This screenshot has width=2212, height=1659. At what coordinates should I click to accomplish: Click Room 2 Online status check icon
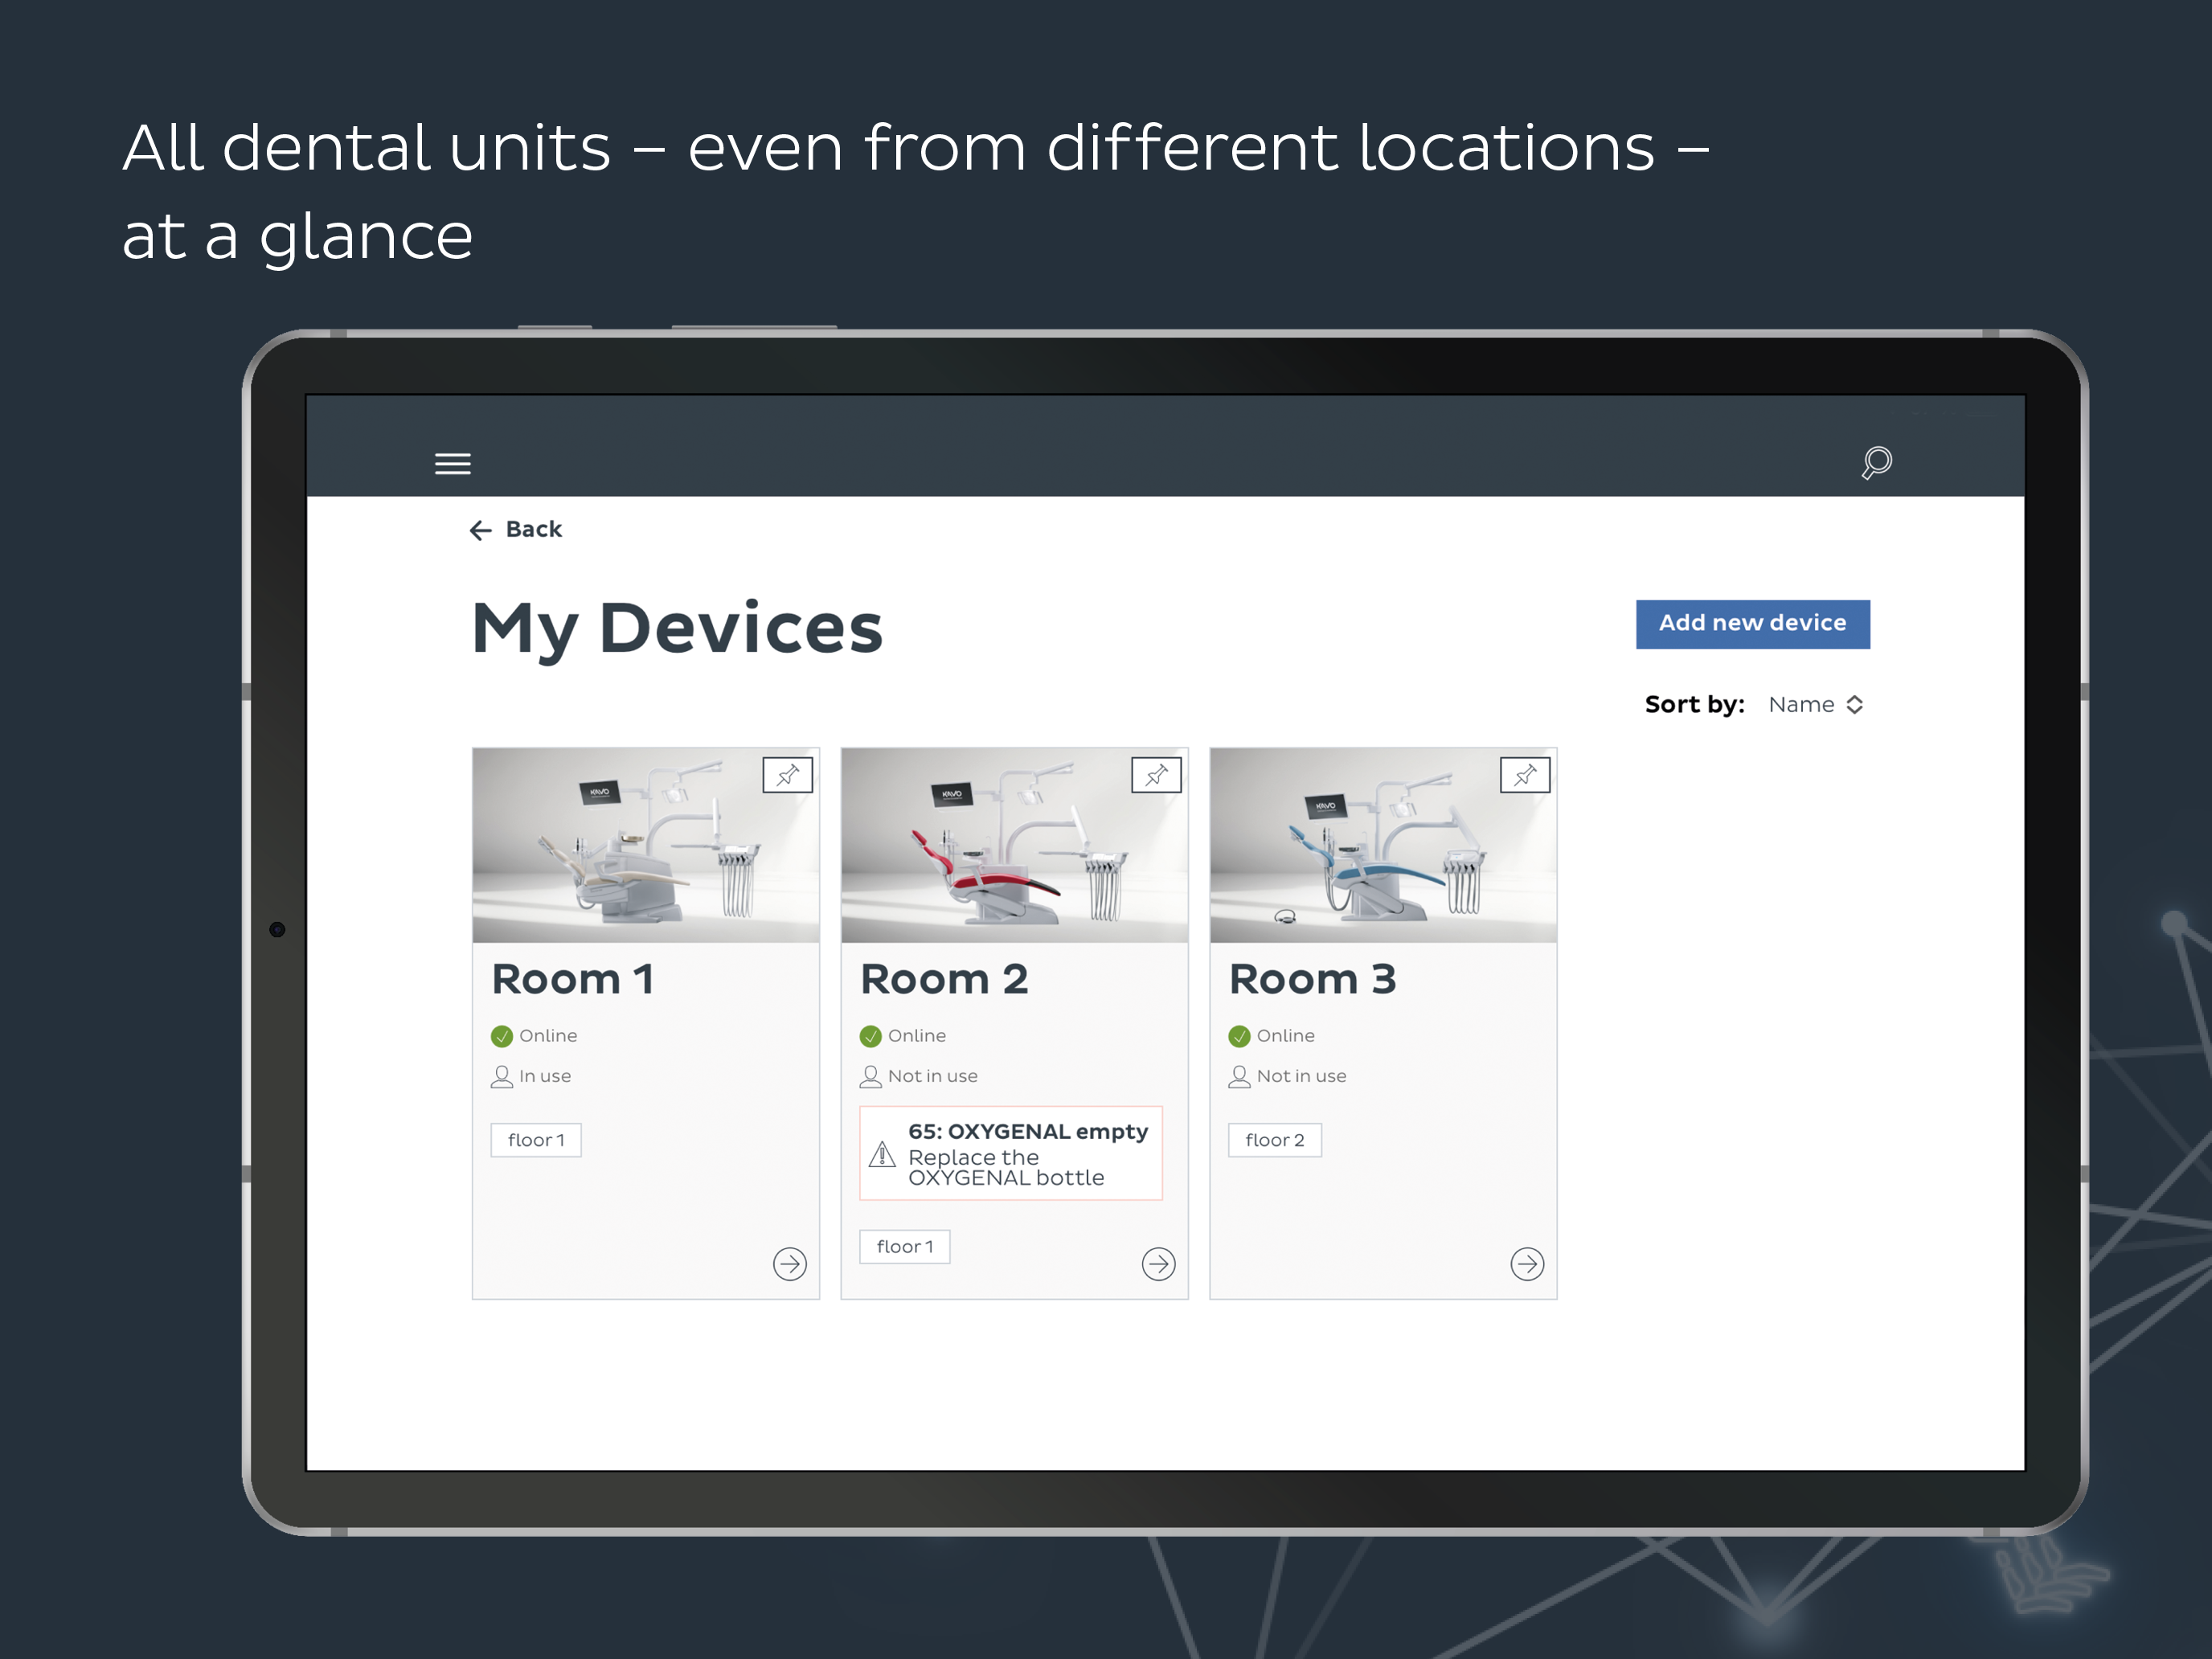871,1036
